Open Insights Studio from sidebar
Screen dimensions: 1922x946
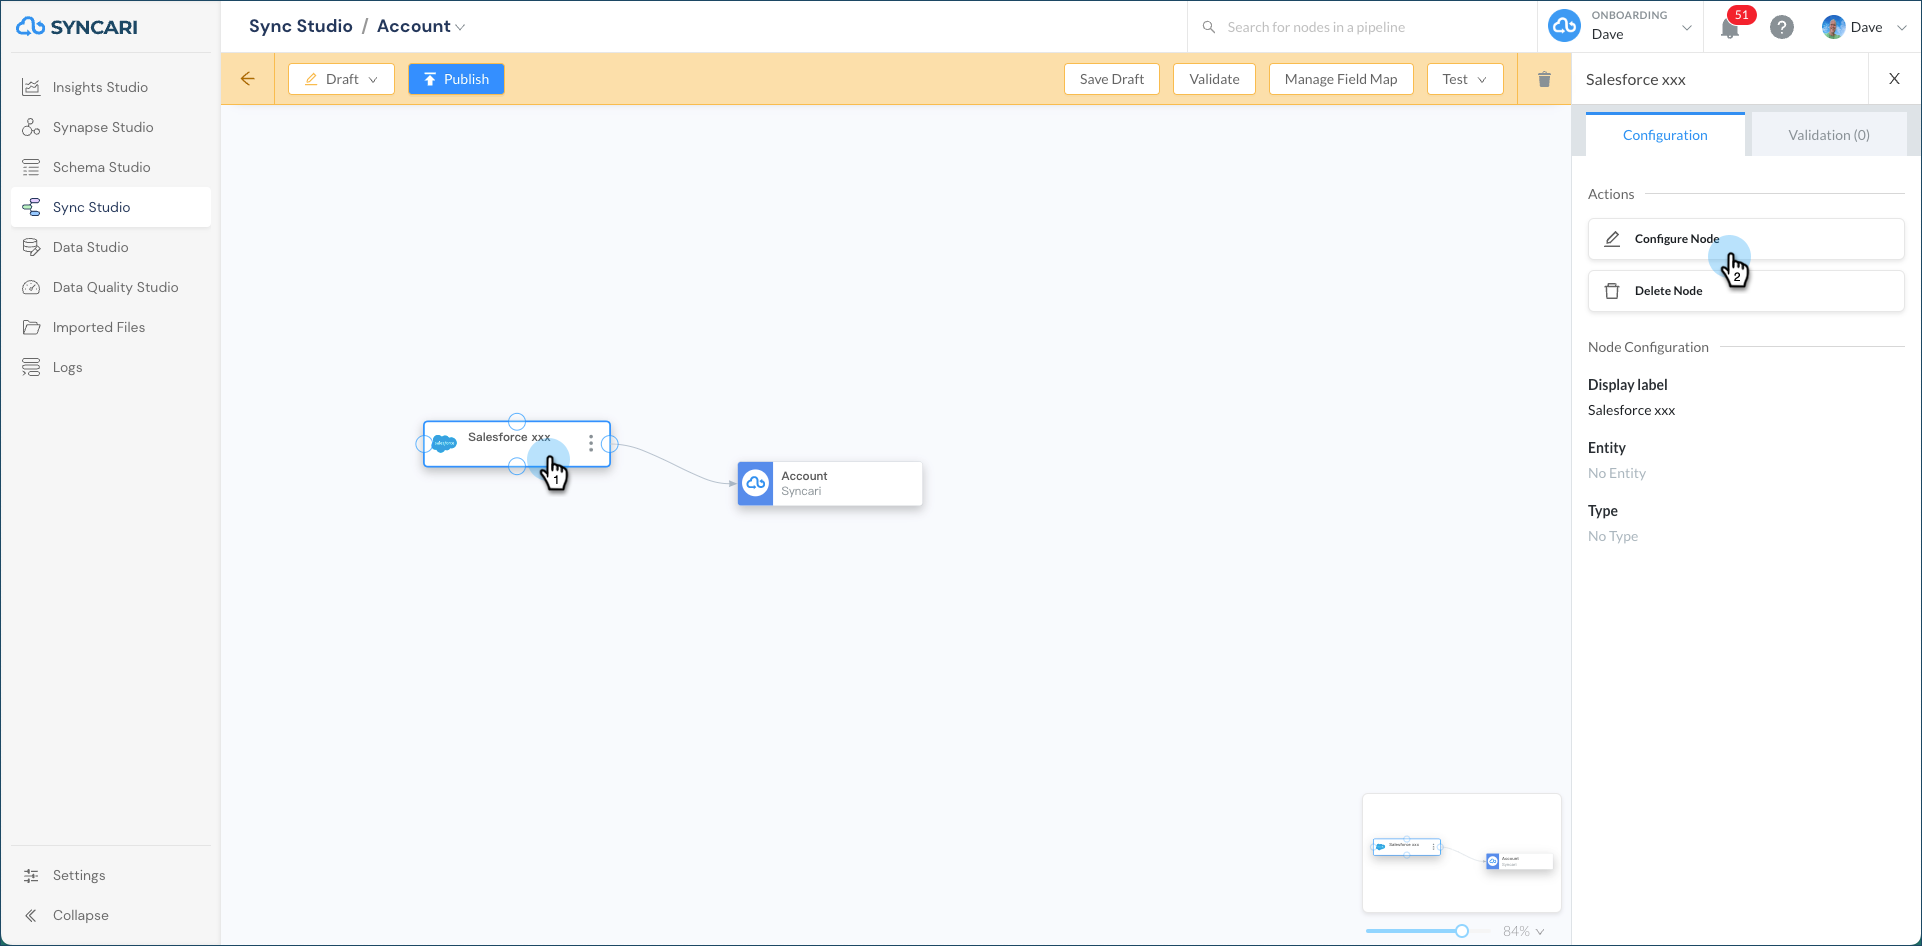click(x=111, y=87)
